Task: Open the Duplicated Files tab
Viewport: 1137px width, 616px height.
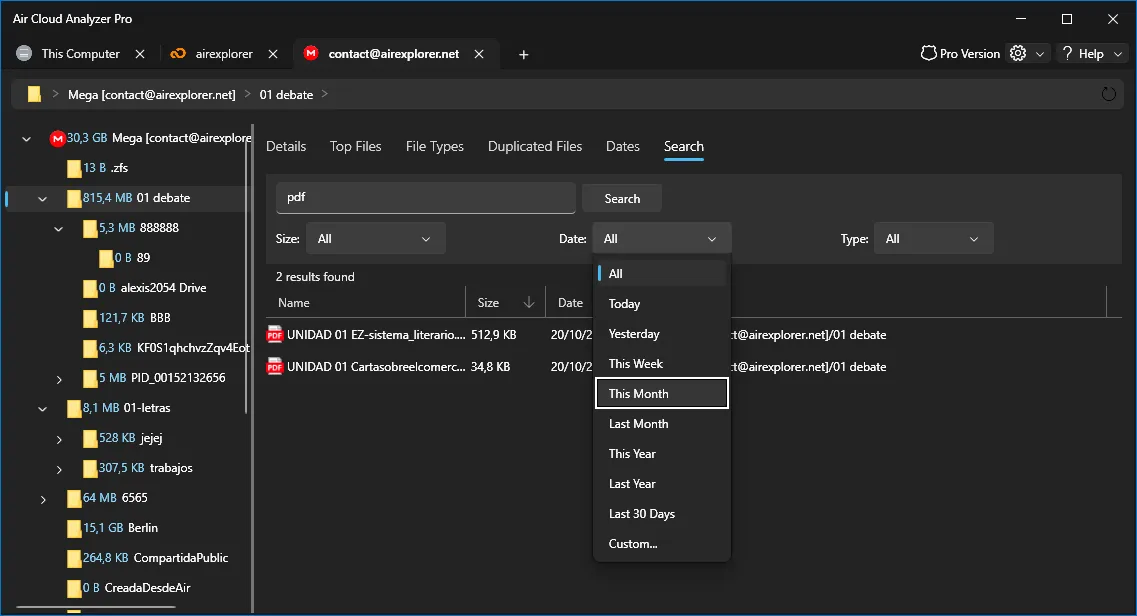Action: click(x=534, y=146)
